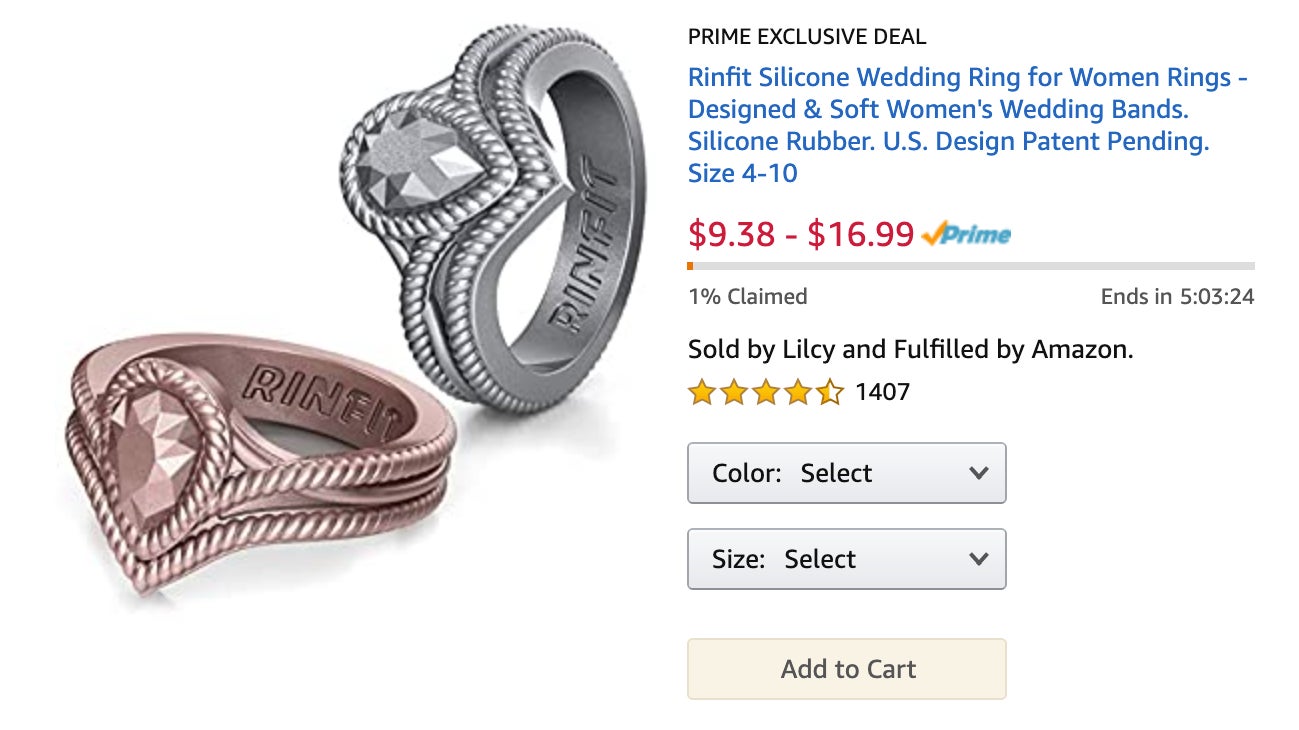This screenshot has width=1299, height=730.
Task: Click the Prime badge logo
Action: point(967,235)
